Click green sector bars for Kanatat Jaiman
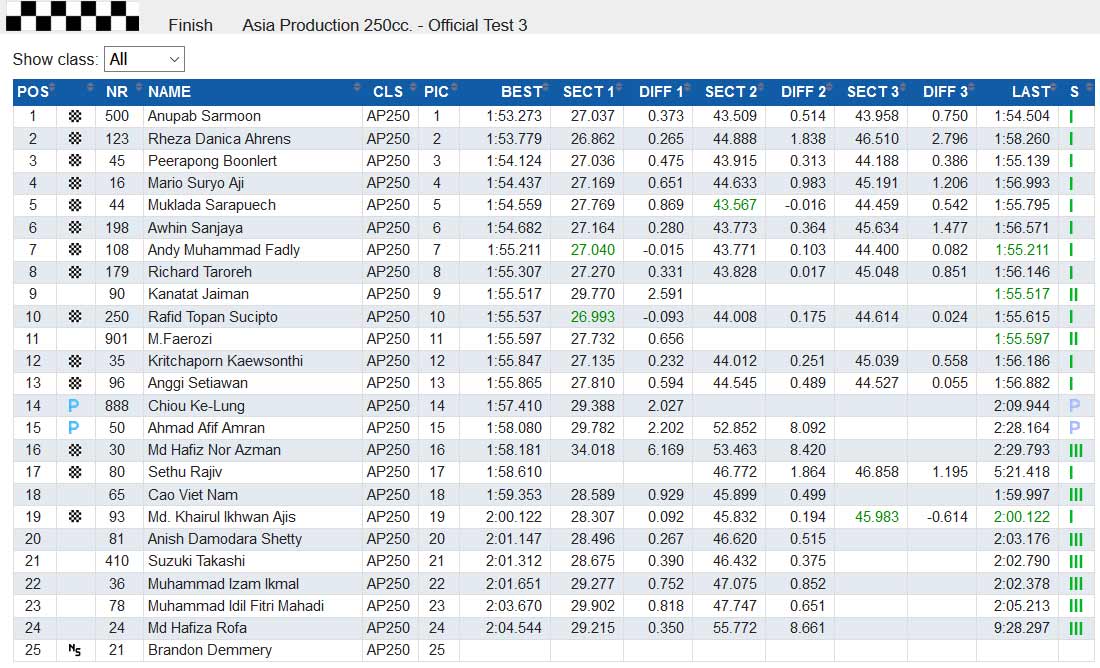 [1073, 295]
